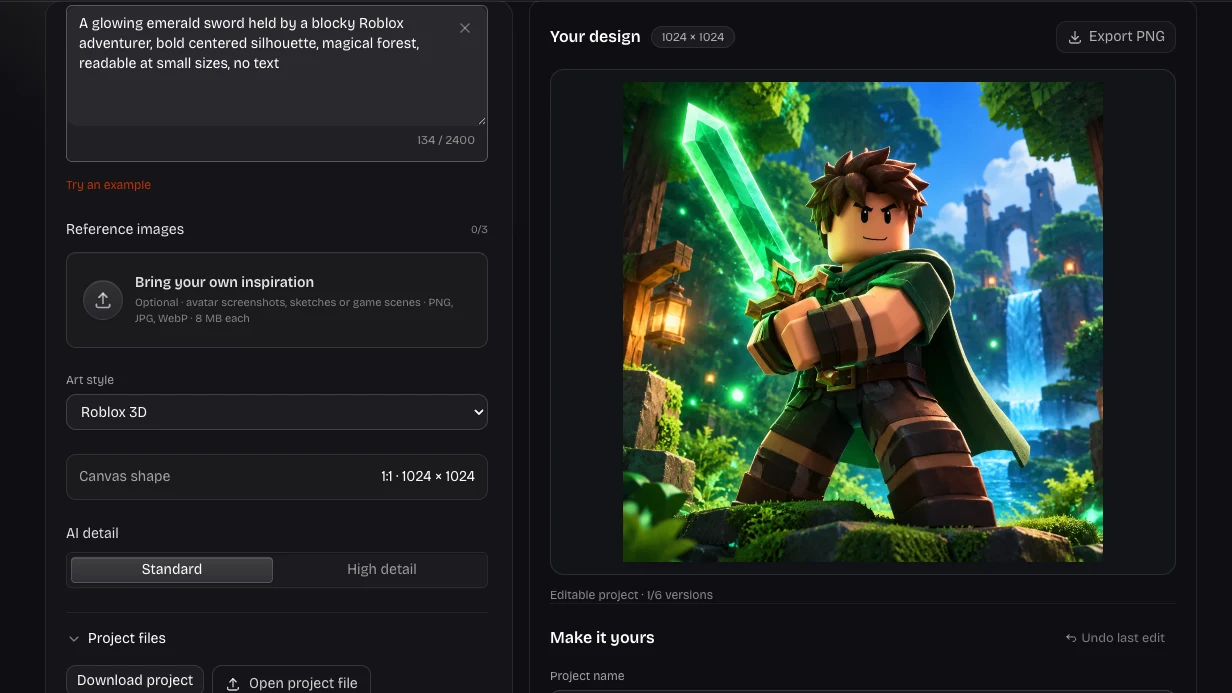Click the Project name label
This screenshot has width=1232, height=693.
click(587, 676)
